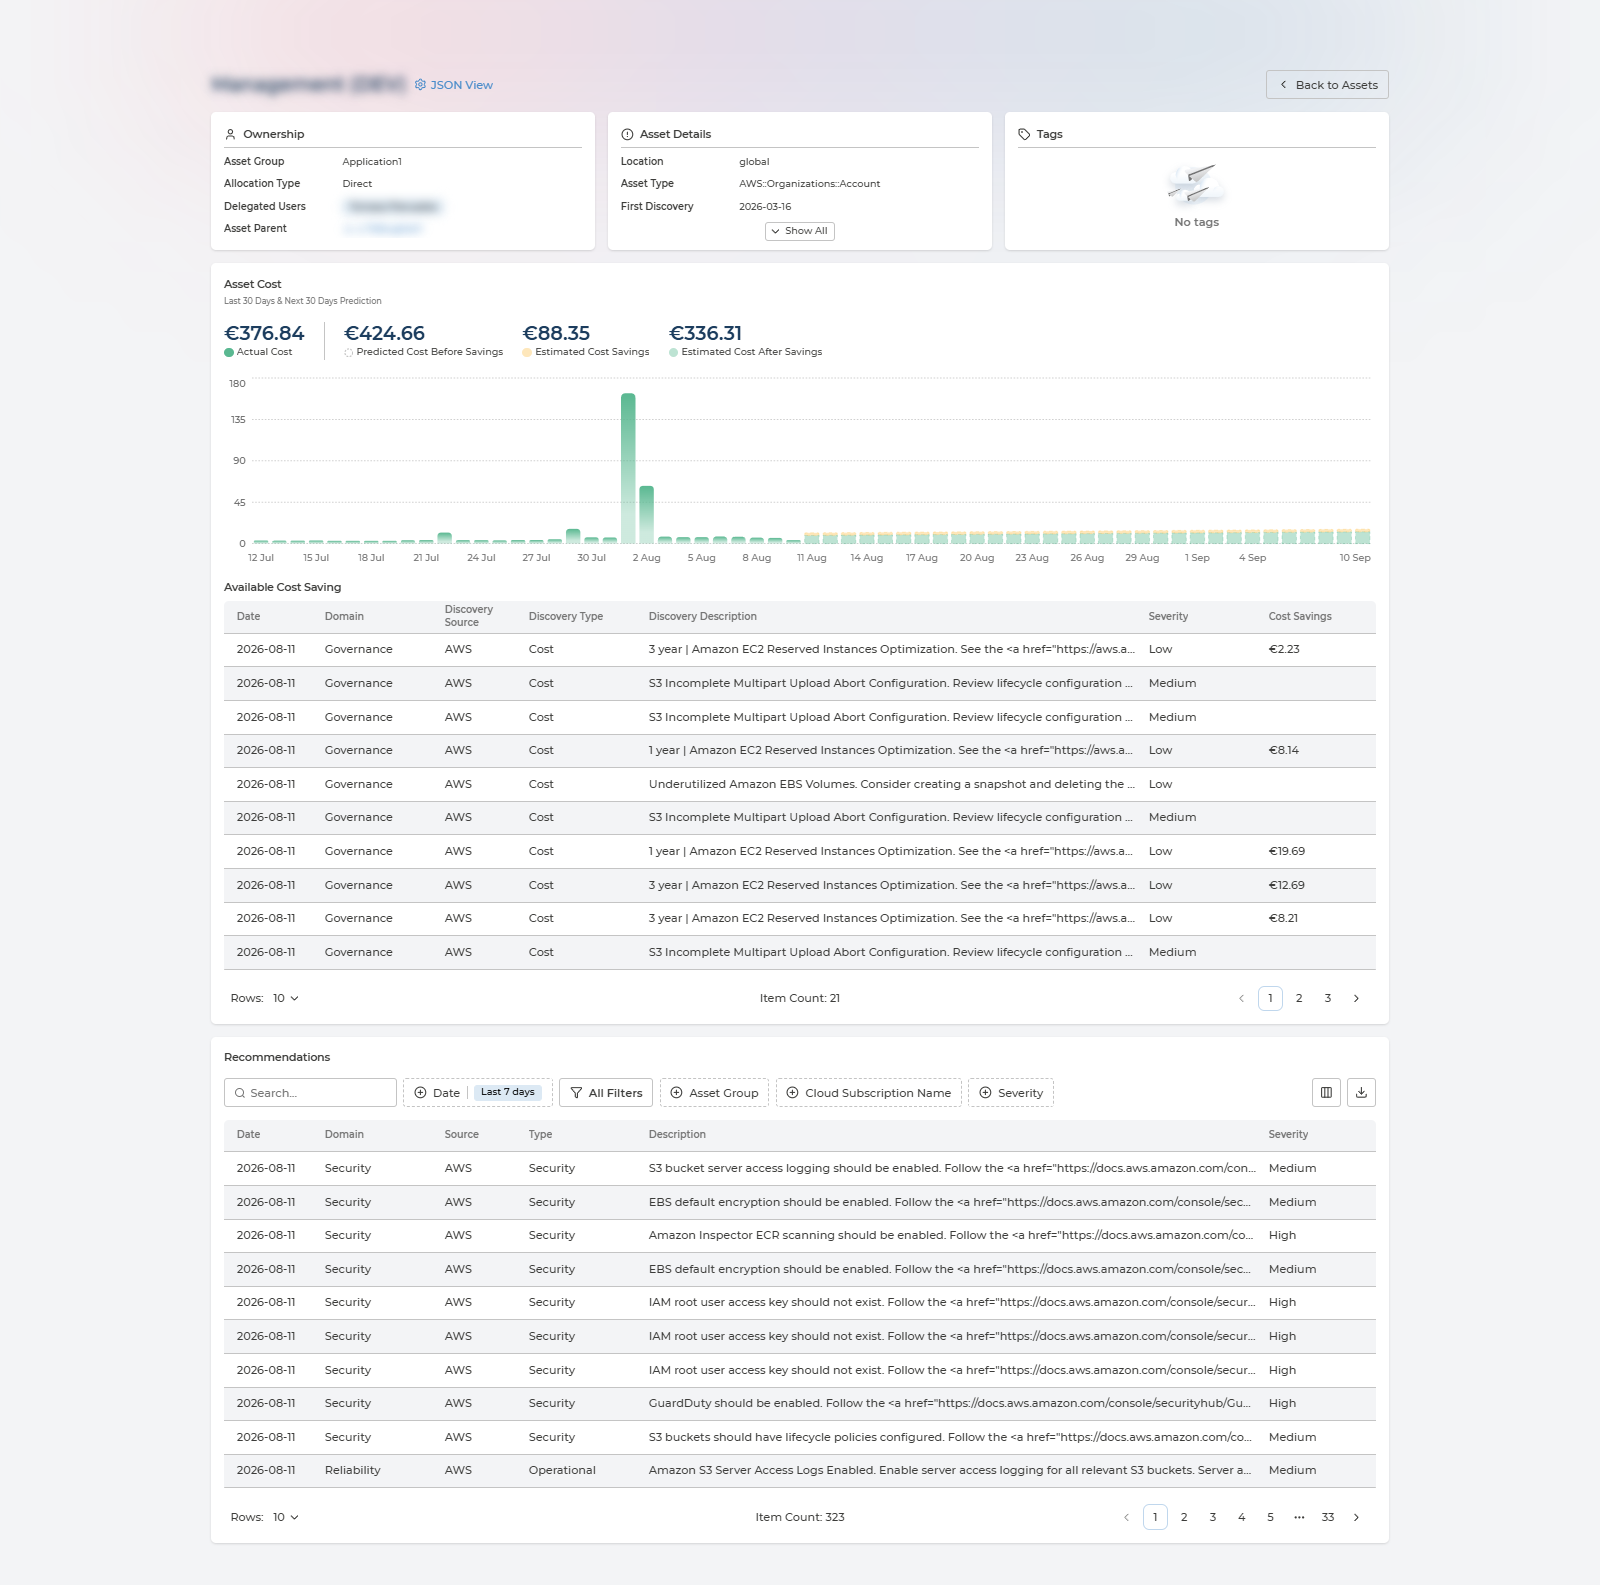Click the JSON View gear icon
Image resolution: width=1600 pixels, height=1585 pixels.
coord(421,85)
